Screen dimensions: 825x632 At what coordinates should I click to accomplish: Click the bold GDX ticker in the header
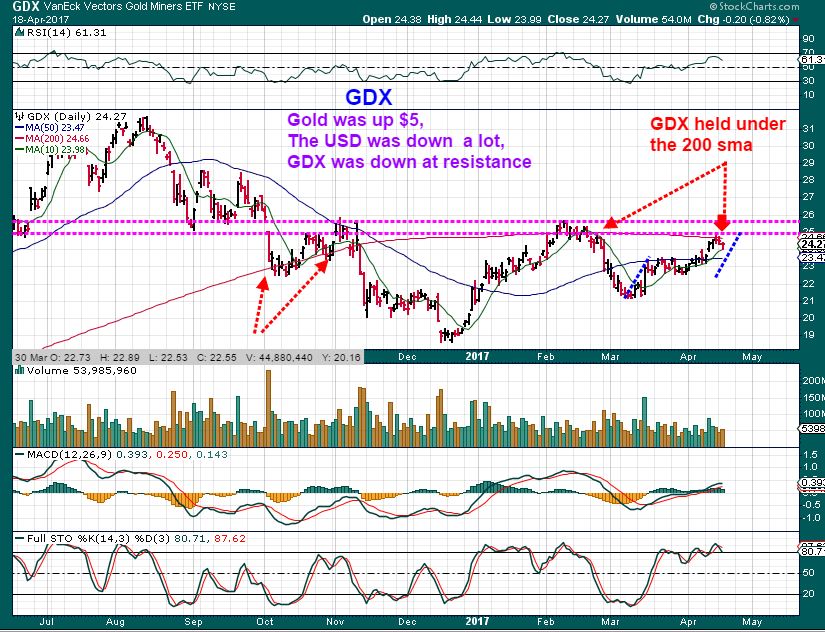tap(25, 7)
